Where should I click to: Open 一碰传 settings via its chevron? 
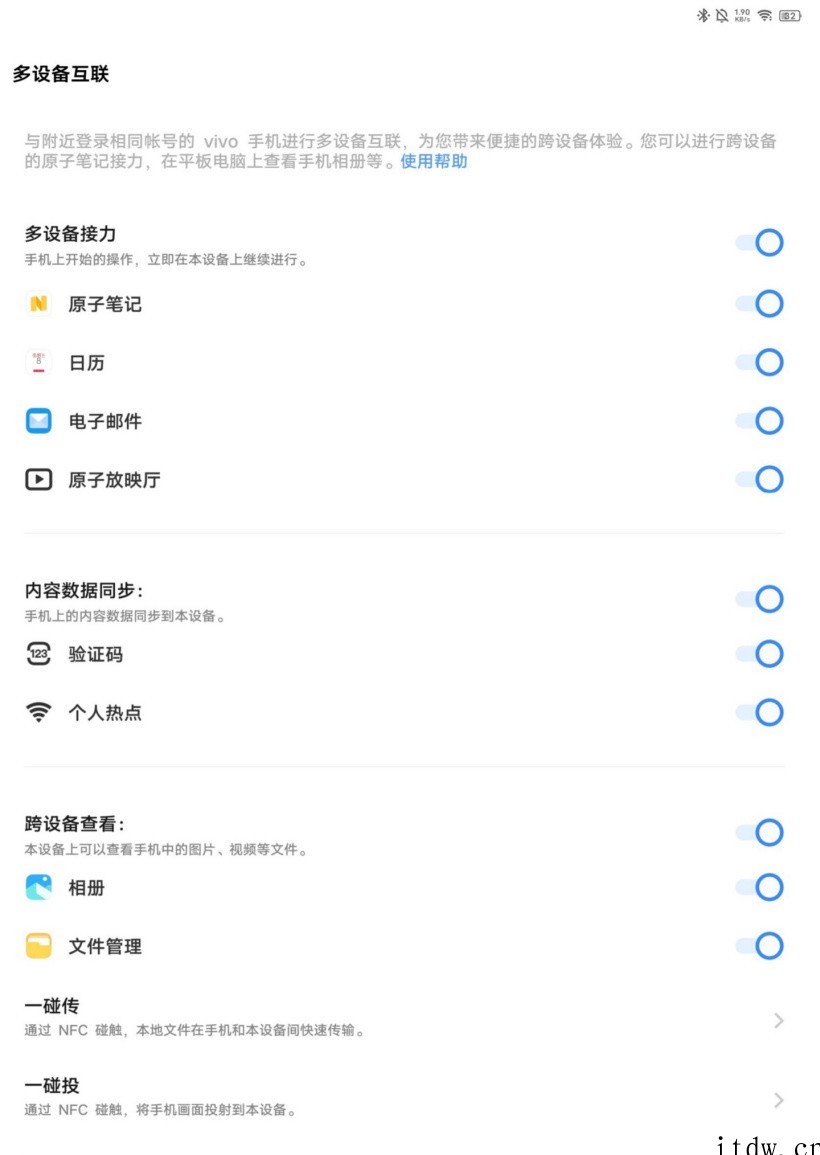[x=778, y=1020]
